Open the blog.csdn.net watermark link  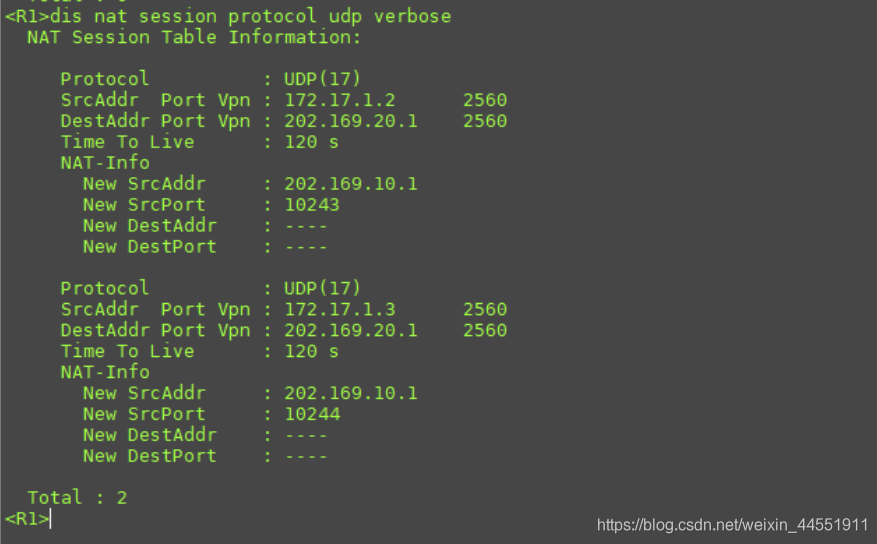732,525
